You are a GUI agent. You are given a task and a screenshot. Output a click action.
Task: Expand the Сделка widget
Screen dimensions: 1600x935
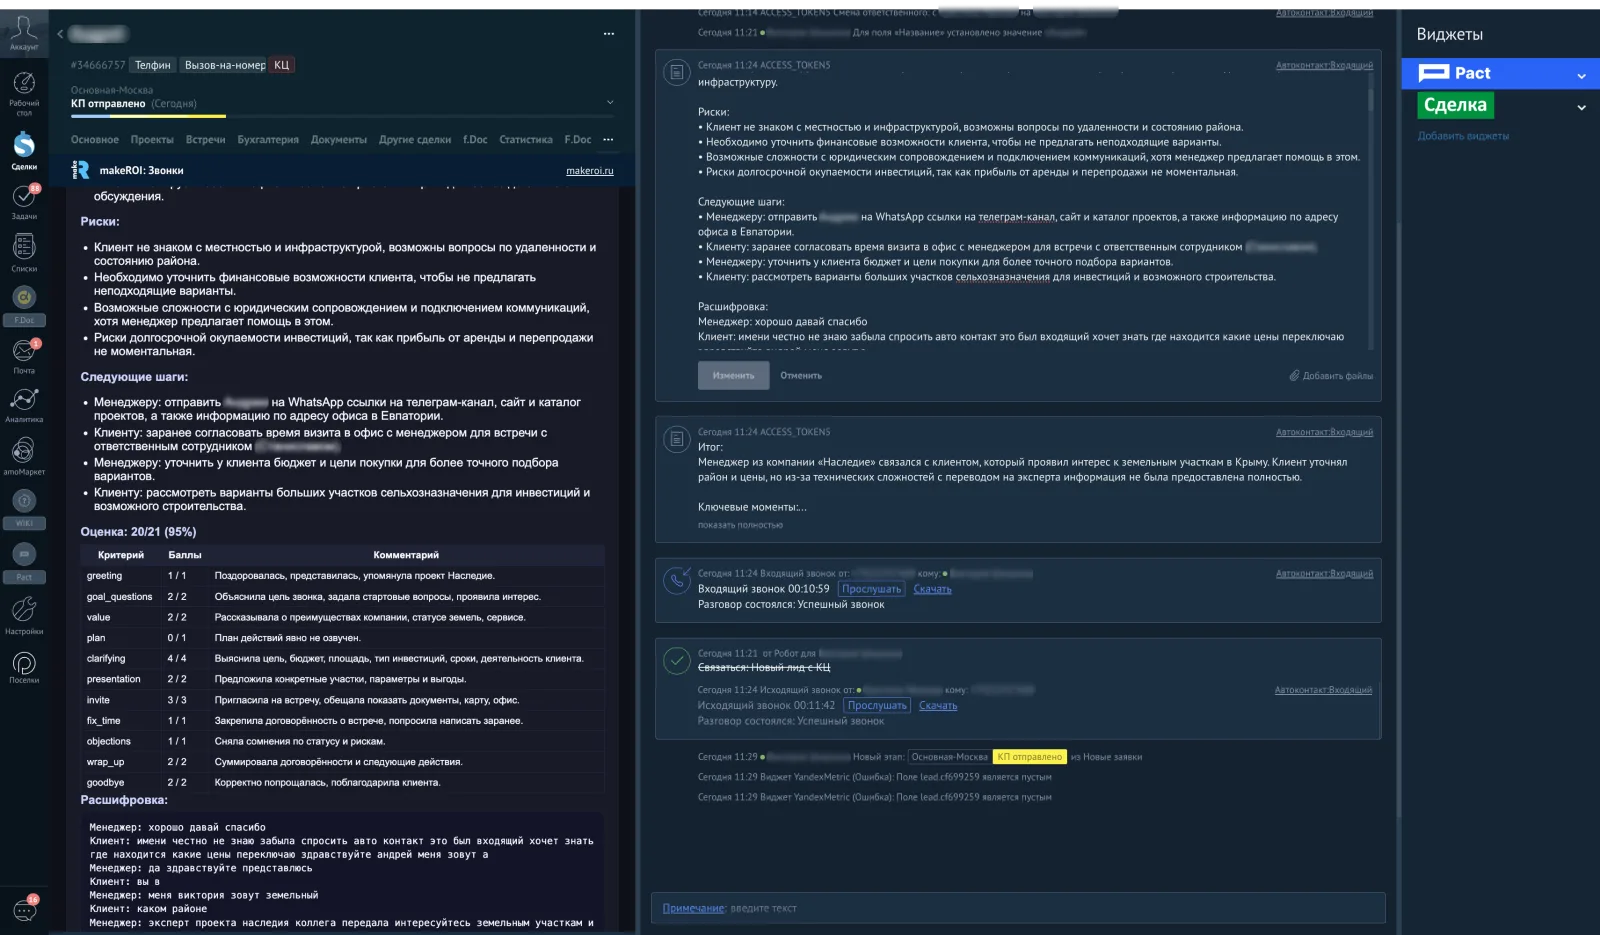1581,108
